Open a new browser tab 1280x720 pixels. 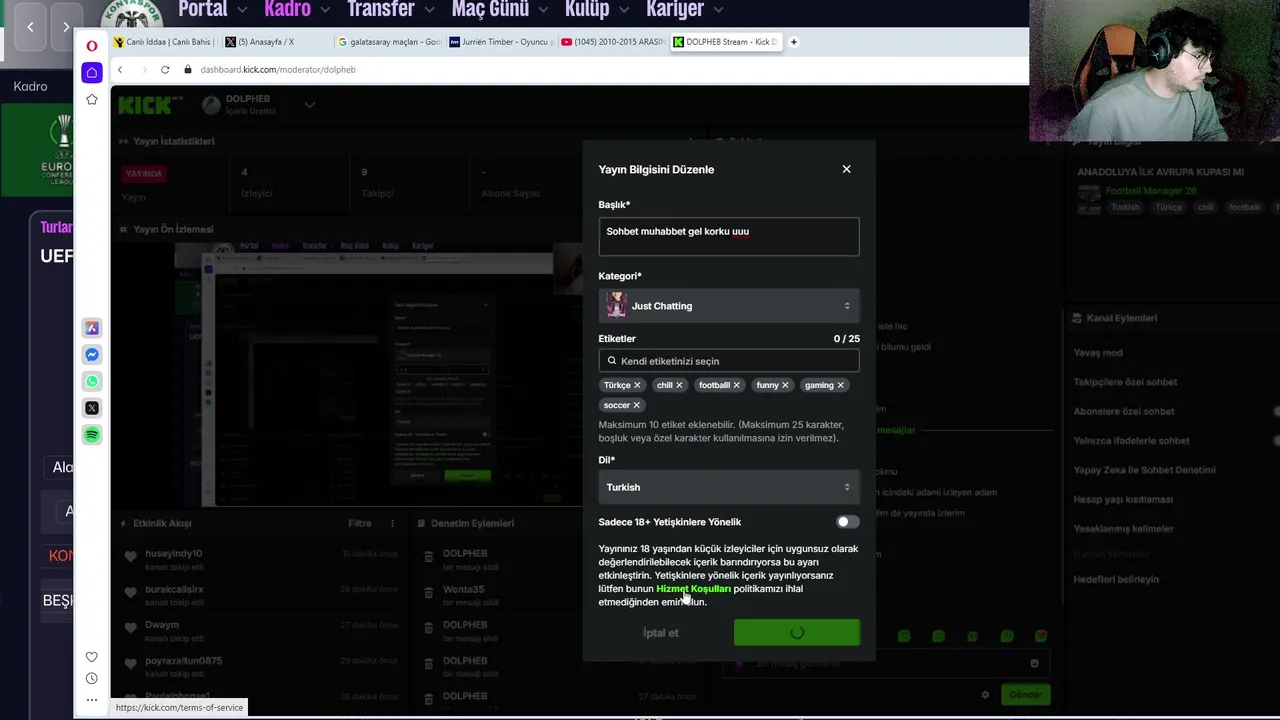(x=794, y=42)
